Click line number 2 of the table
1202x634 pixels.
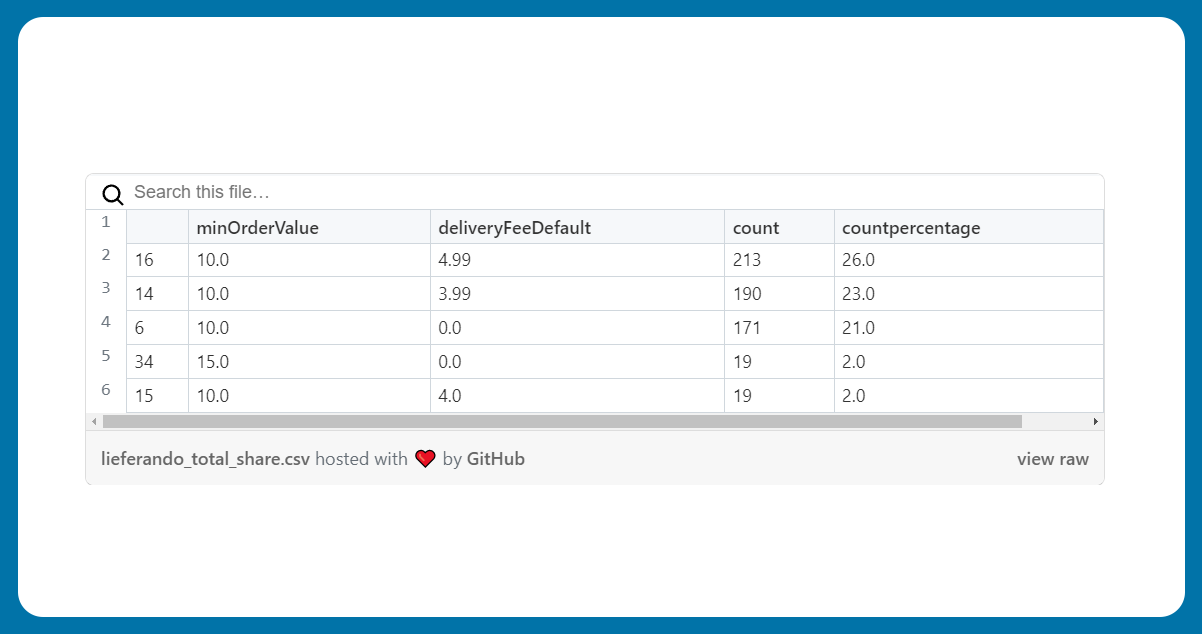coord(106,254)
